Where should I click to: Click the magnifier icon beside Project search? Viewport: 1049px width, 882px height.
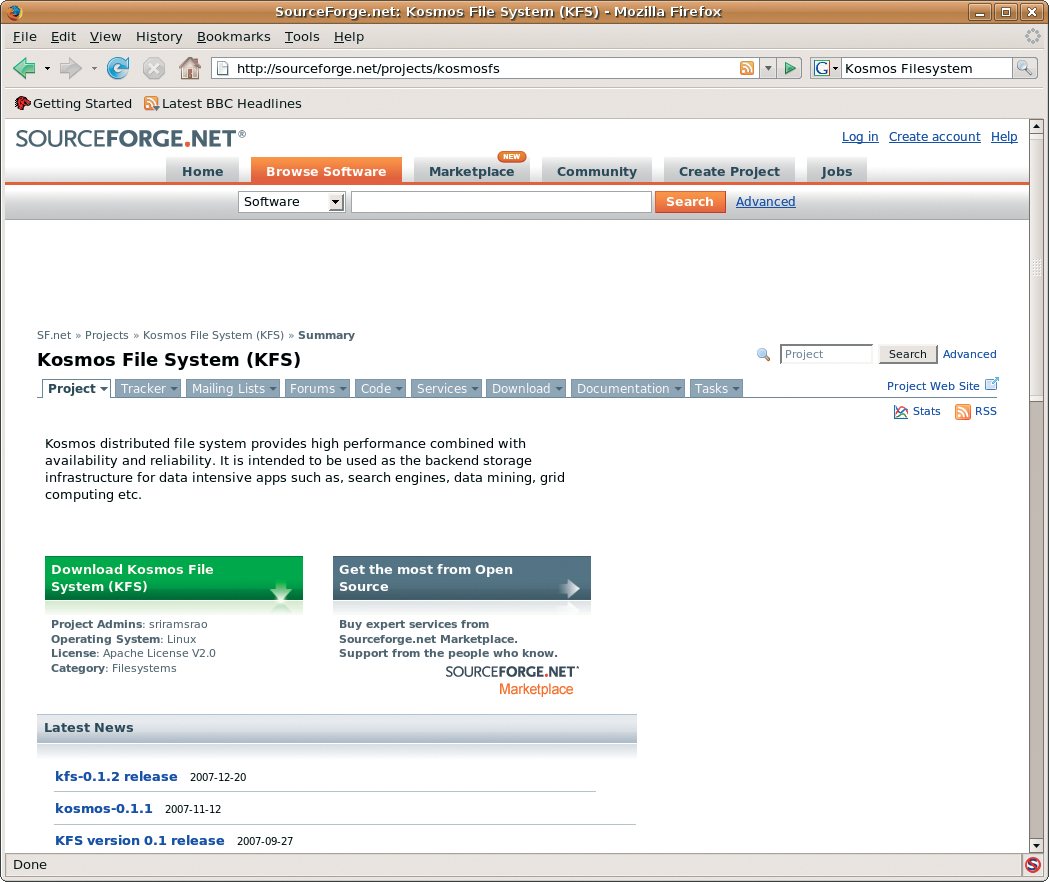pyautogui.click(x=763, y=355)
